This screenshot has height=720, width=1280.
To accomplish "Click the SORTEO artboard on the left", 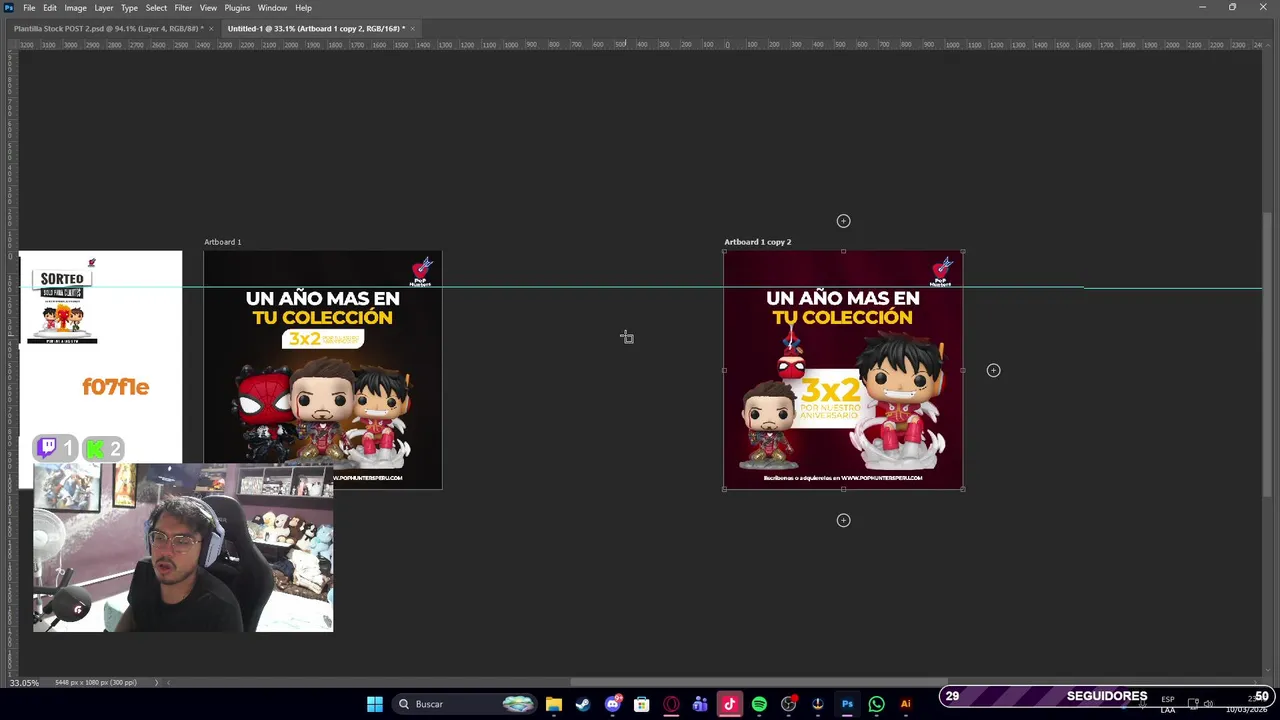I will (100, 370).
